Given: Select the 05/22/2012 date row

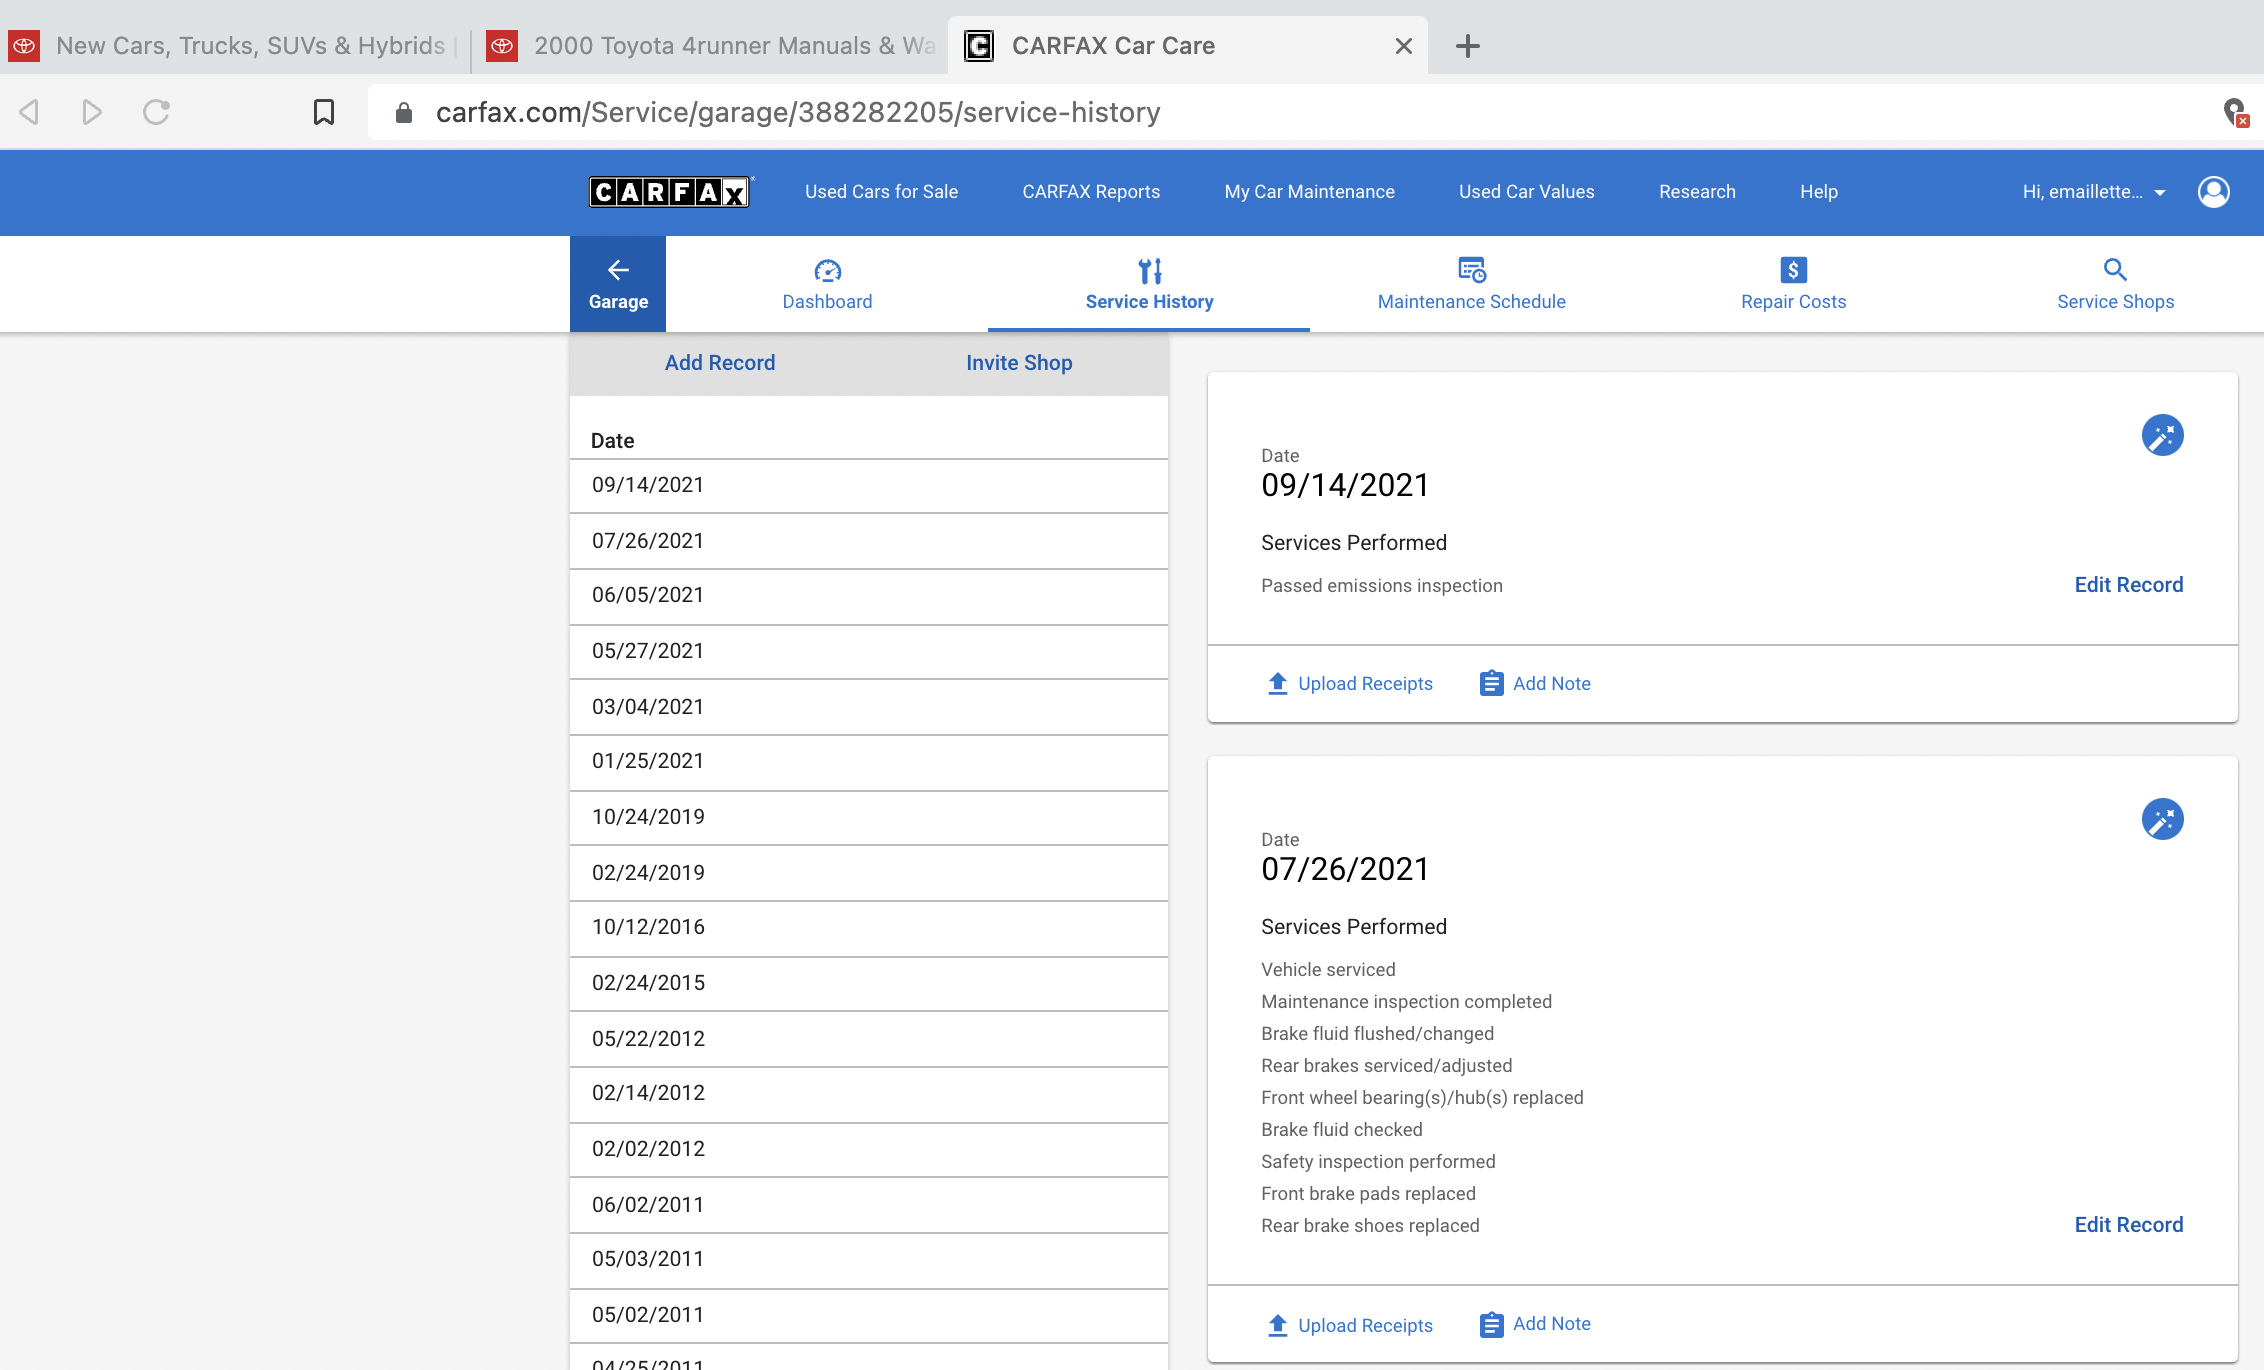Looking at the screenshot, I should pos(868,1039).
